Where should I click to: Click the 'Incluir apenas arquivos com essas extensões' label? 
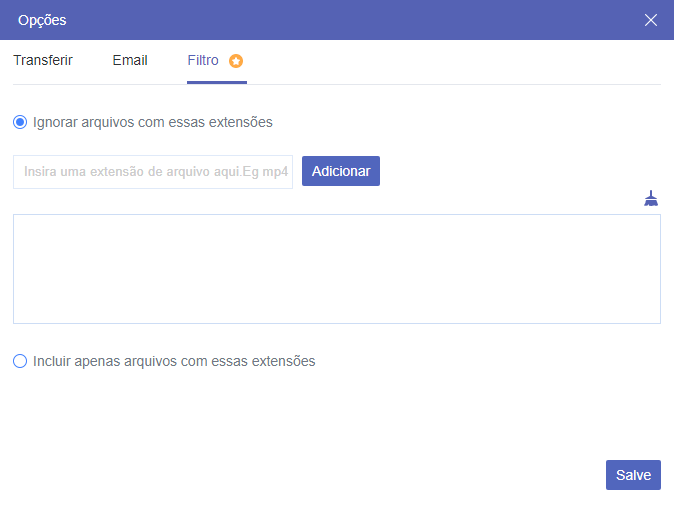[x=174, y=361]
